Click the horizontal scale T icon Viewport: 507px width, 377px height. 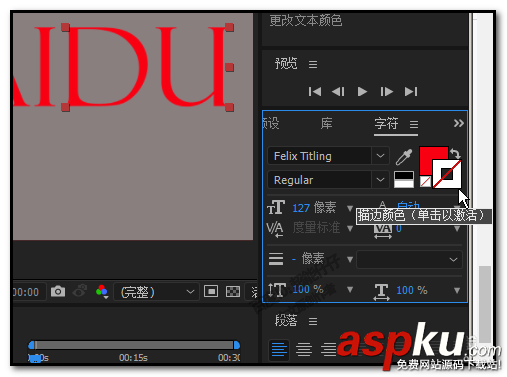click(x=381, y=292)
